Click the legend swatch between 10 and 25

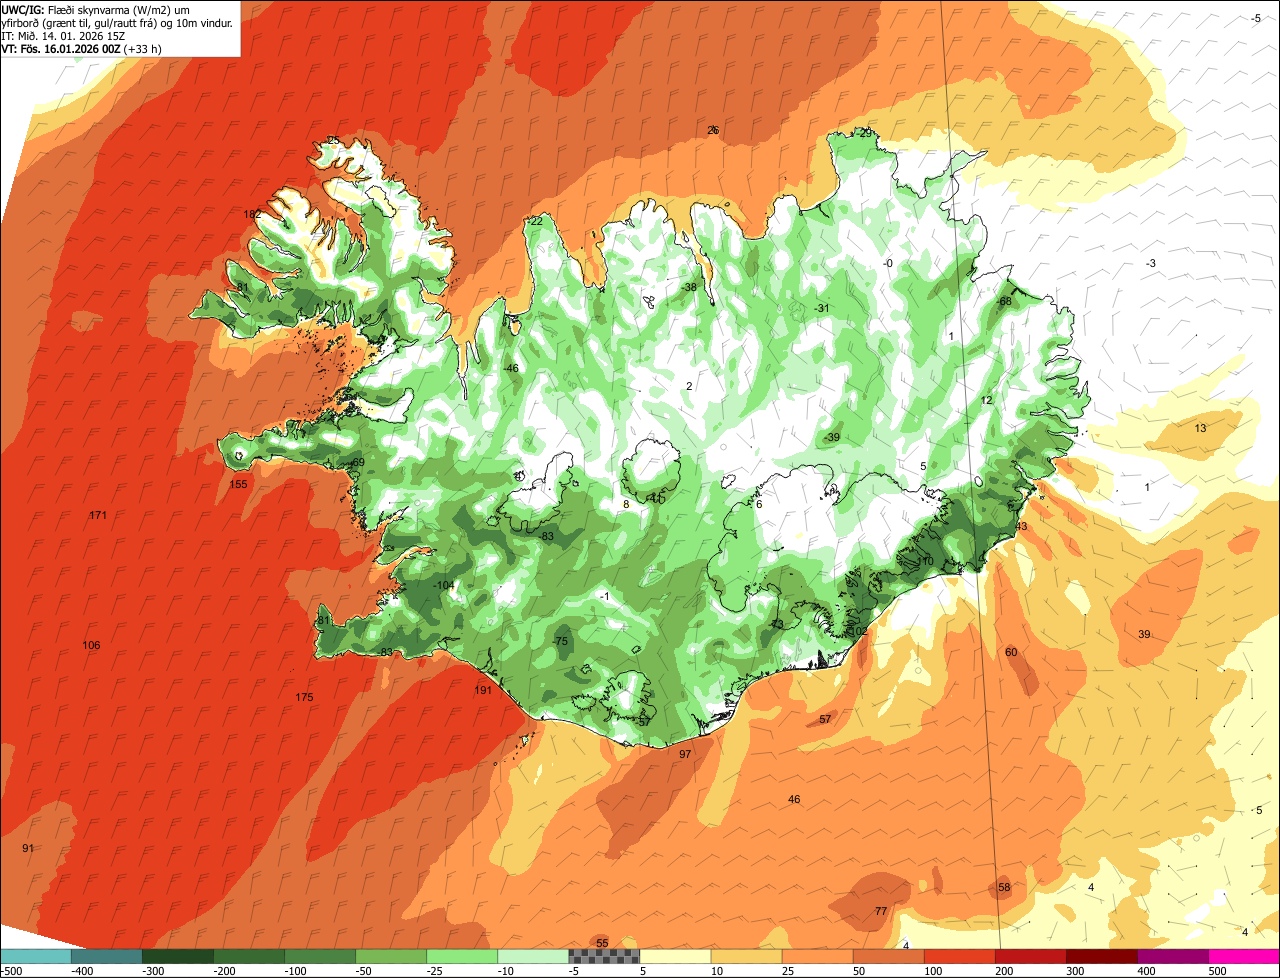[746, 956]
